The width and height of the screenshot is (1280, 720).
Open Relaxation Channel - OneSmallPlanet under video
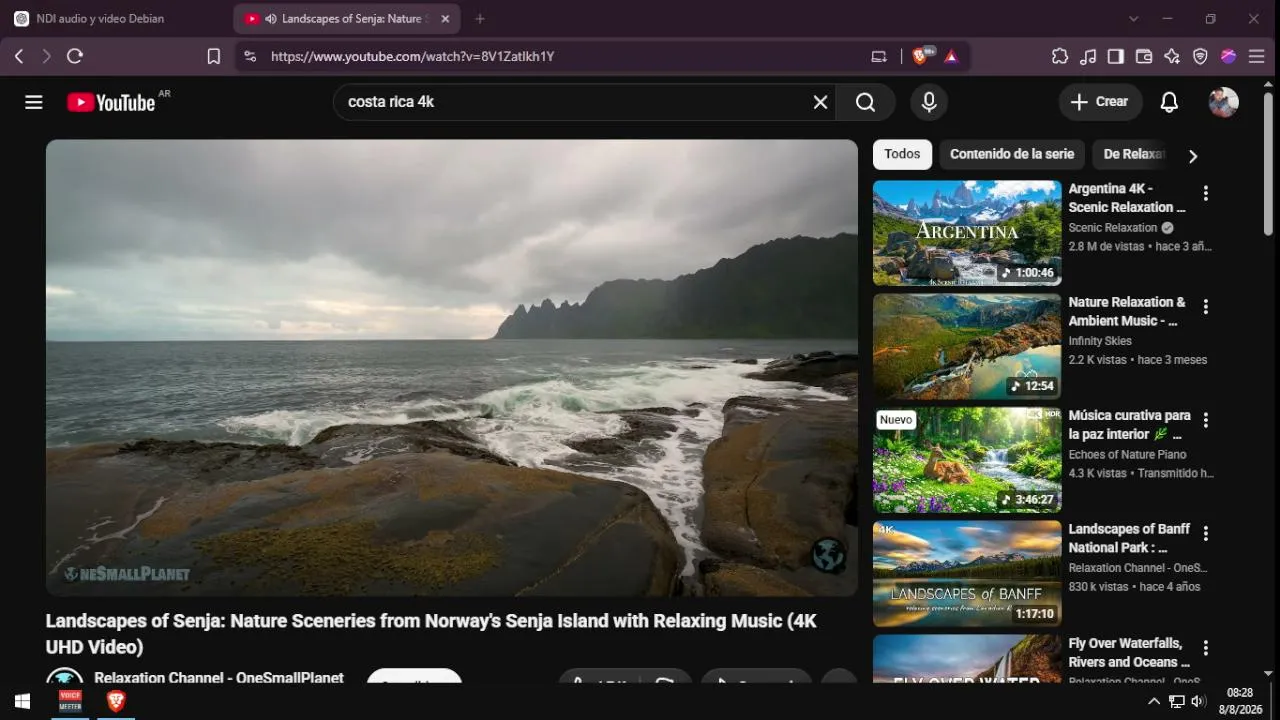point(219,677)
